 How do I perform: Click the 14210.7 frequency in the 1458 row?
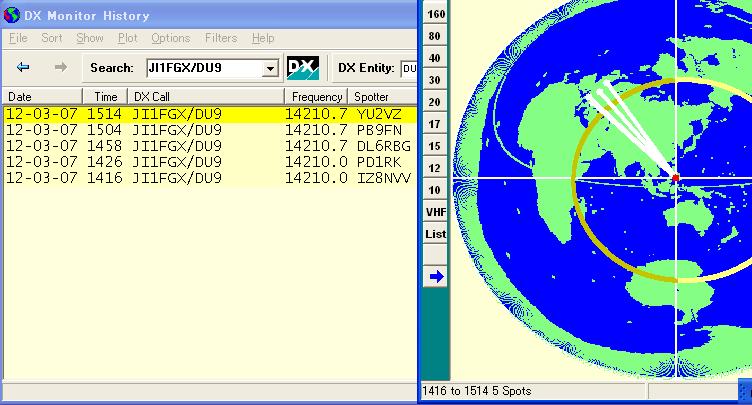point(317,146)
